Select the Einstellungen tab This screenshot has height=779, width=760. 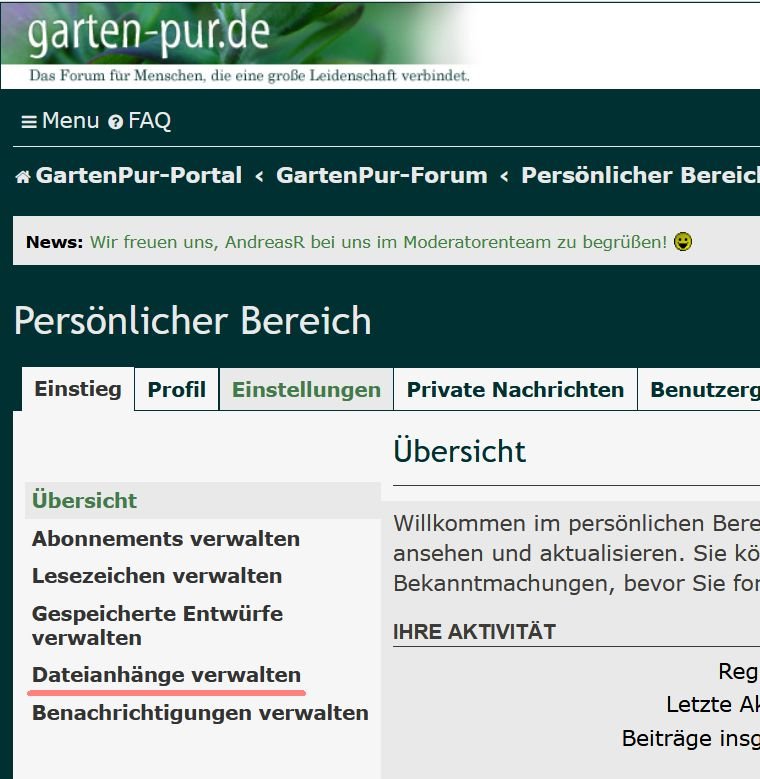pos(306,390)
